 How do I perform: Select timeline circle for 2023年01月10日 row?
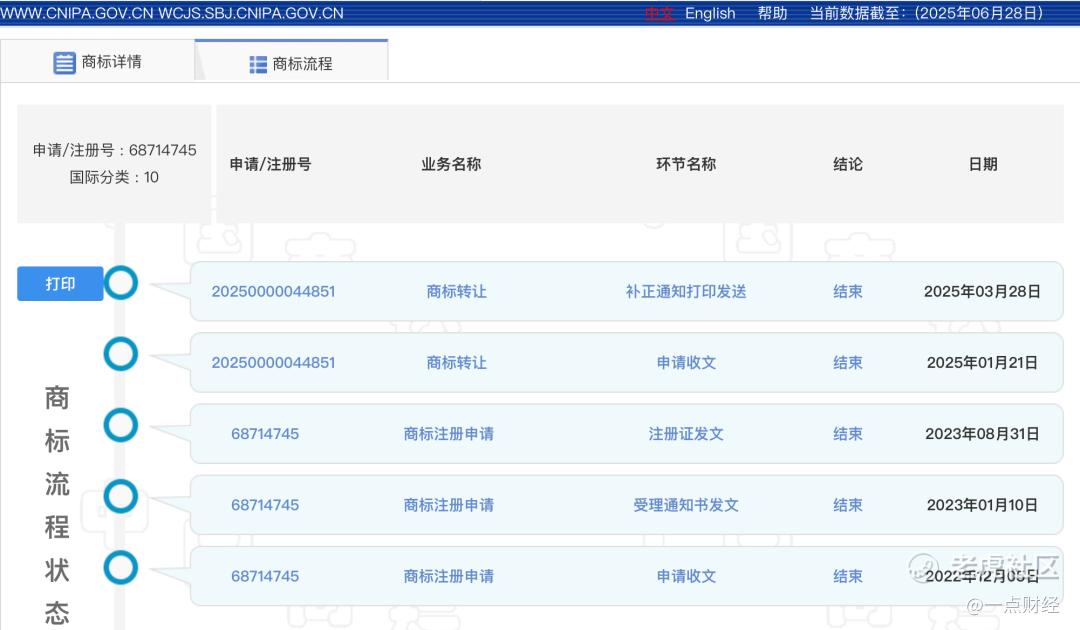[121, 496]
